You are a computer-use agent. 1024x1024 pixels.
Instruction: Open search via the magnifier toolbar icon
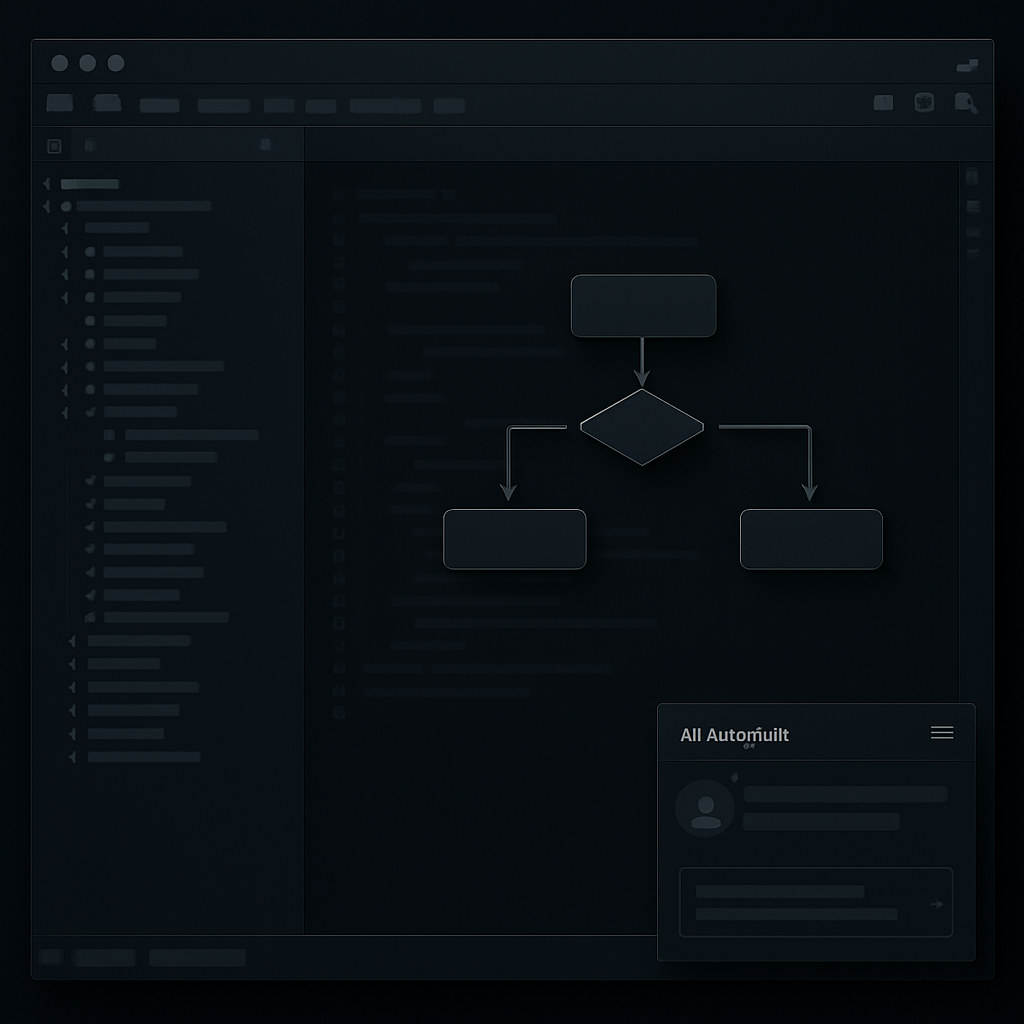[x=966, y=103]
